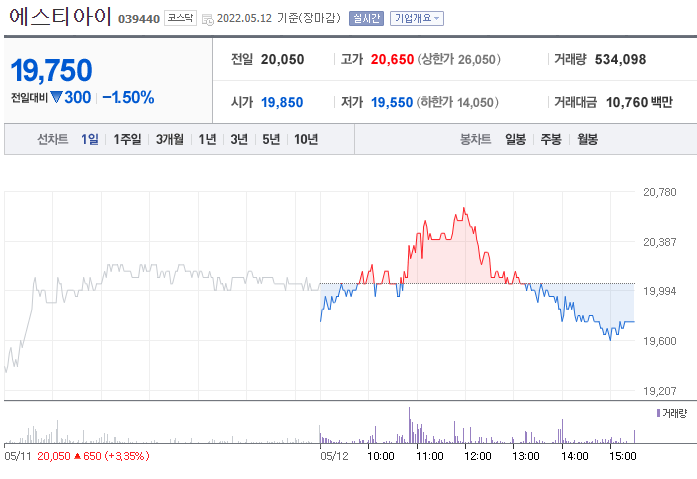Click the red peak of the price chart
Screen dimensions: 697x479
click(x=464, y=208)
